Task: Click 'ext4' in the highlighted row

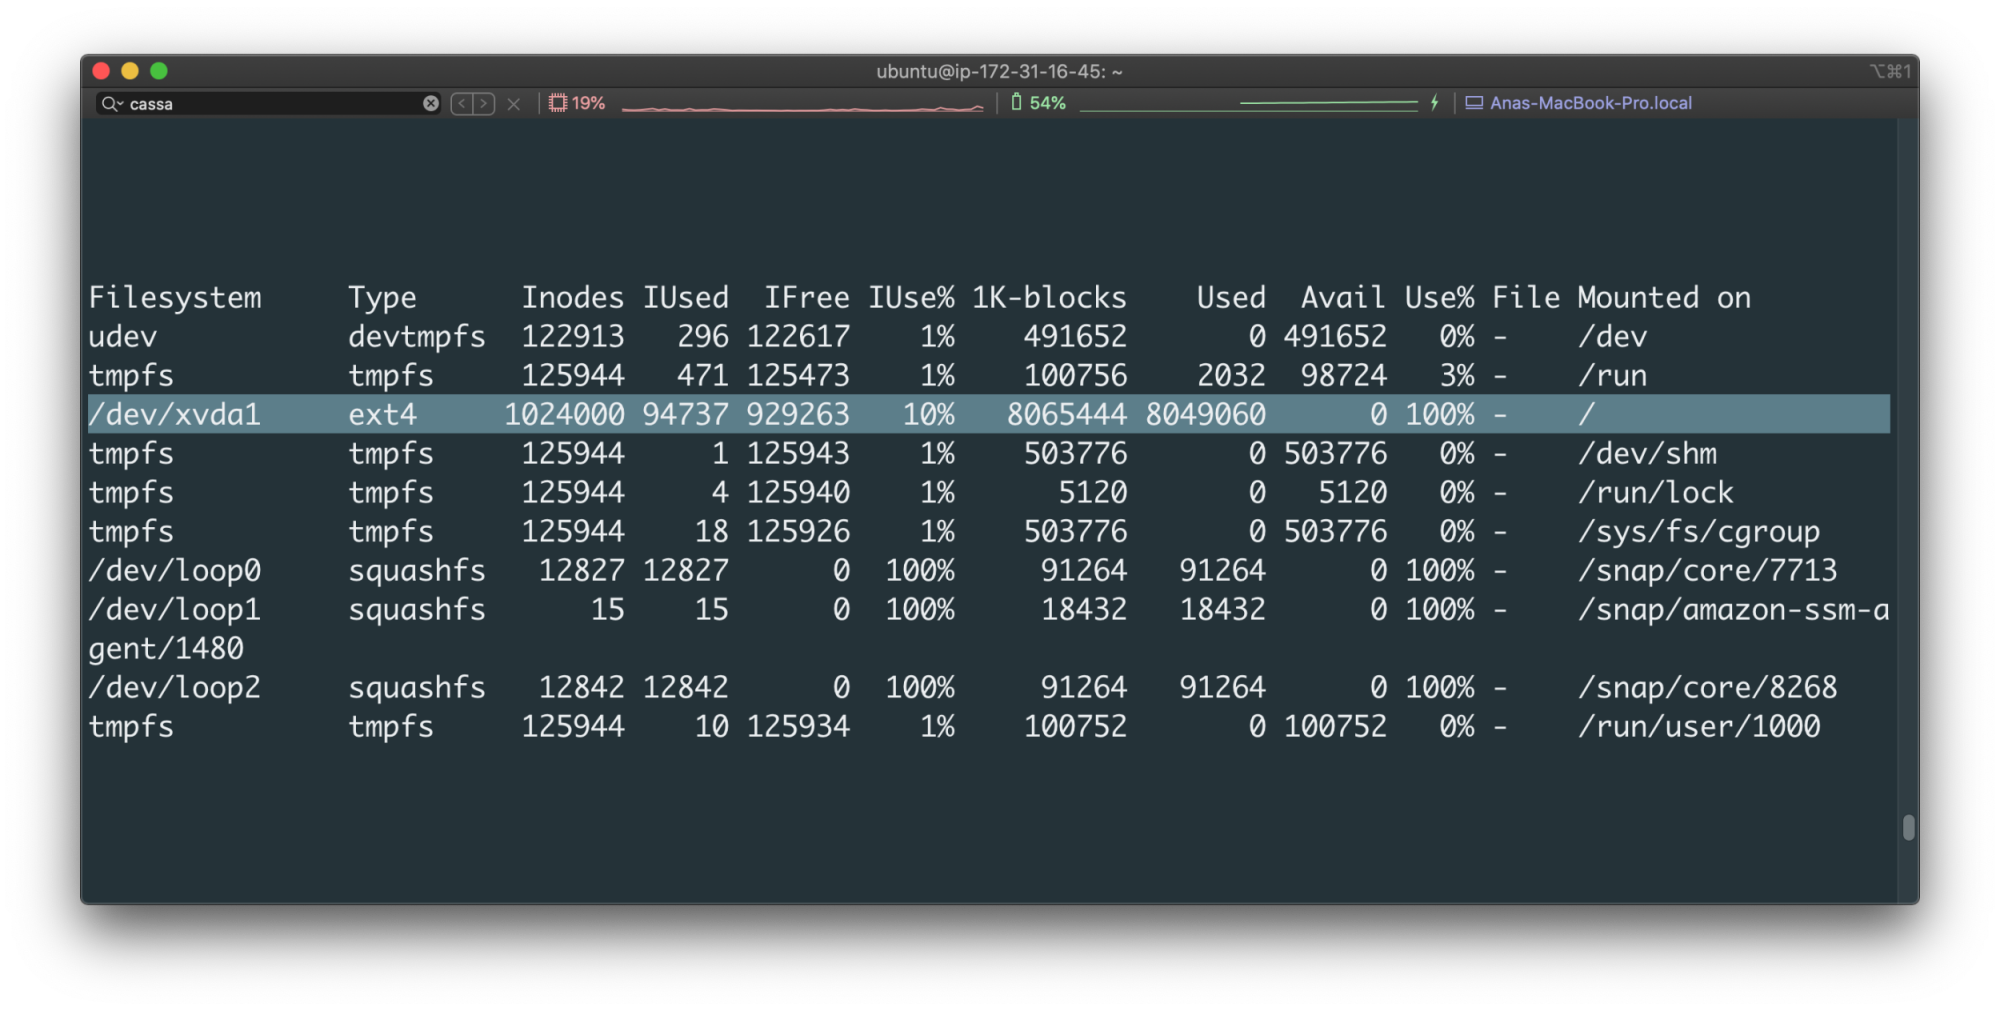Action: click(382, 415)
